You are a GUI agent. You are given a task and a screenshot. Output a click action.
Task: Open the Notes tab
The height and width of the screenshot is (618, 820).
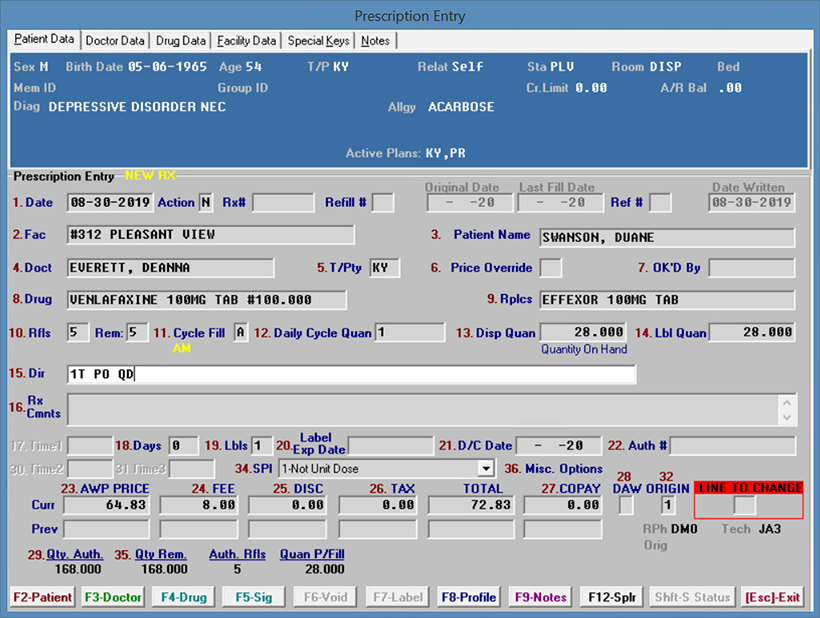(376, 41)
